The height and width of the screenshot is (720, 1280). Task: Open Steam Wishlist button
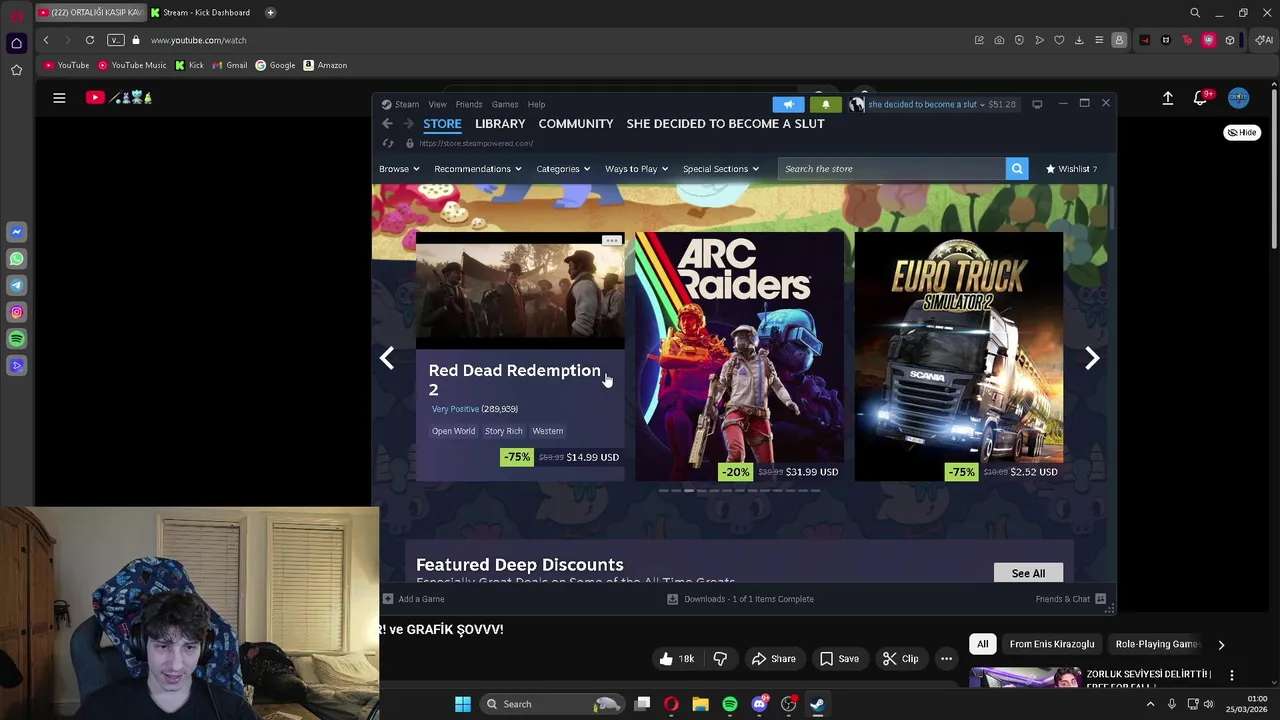click(1071, 169)
